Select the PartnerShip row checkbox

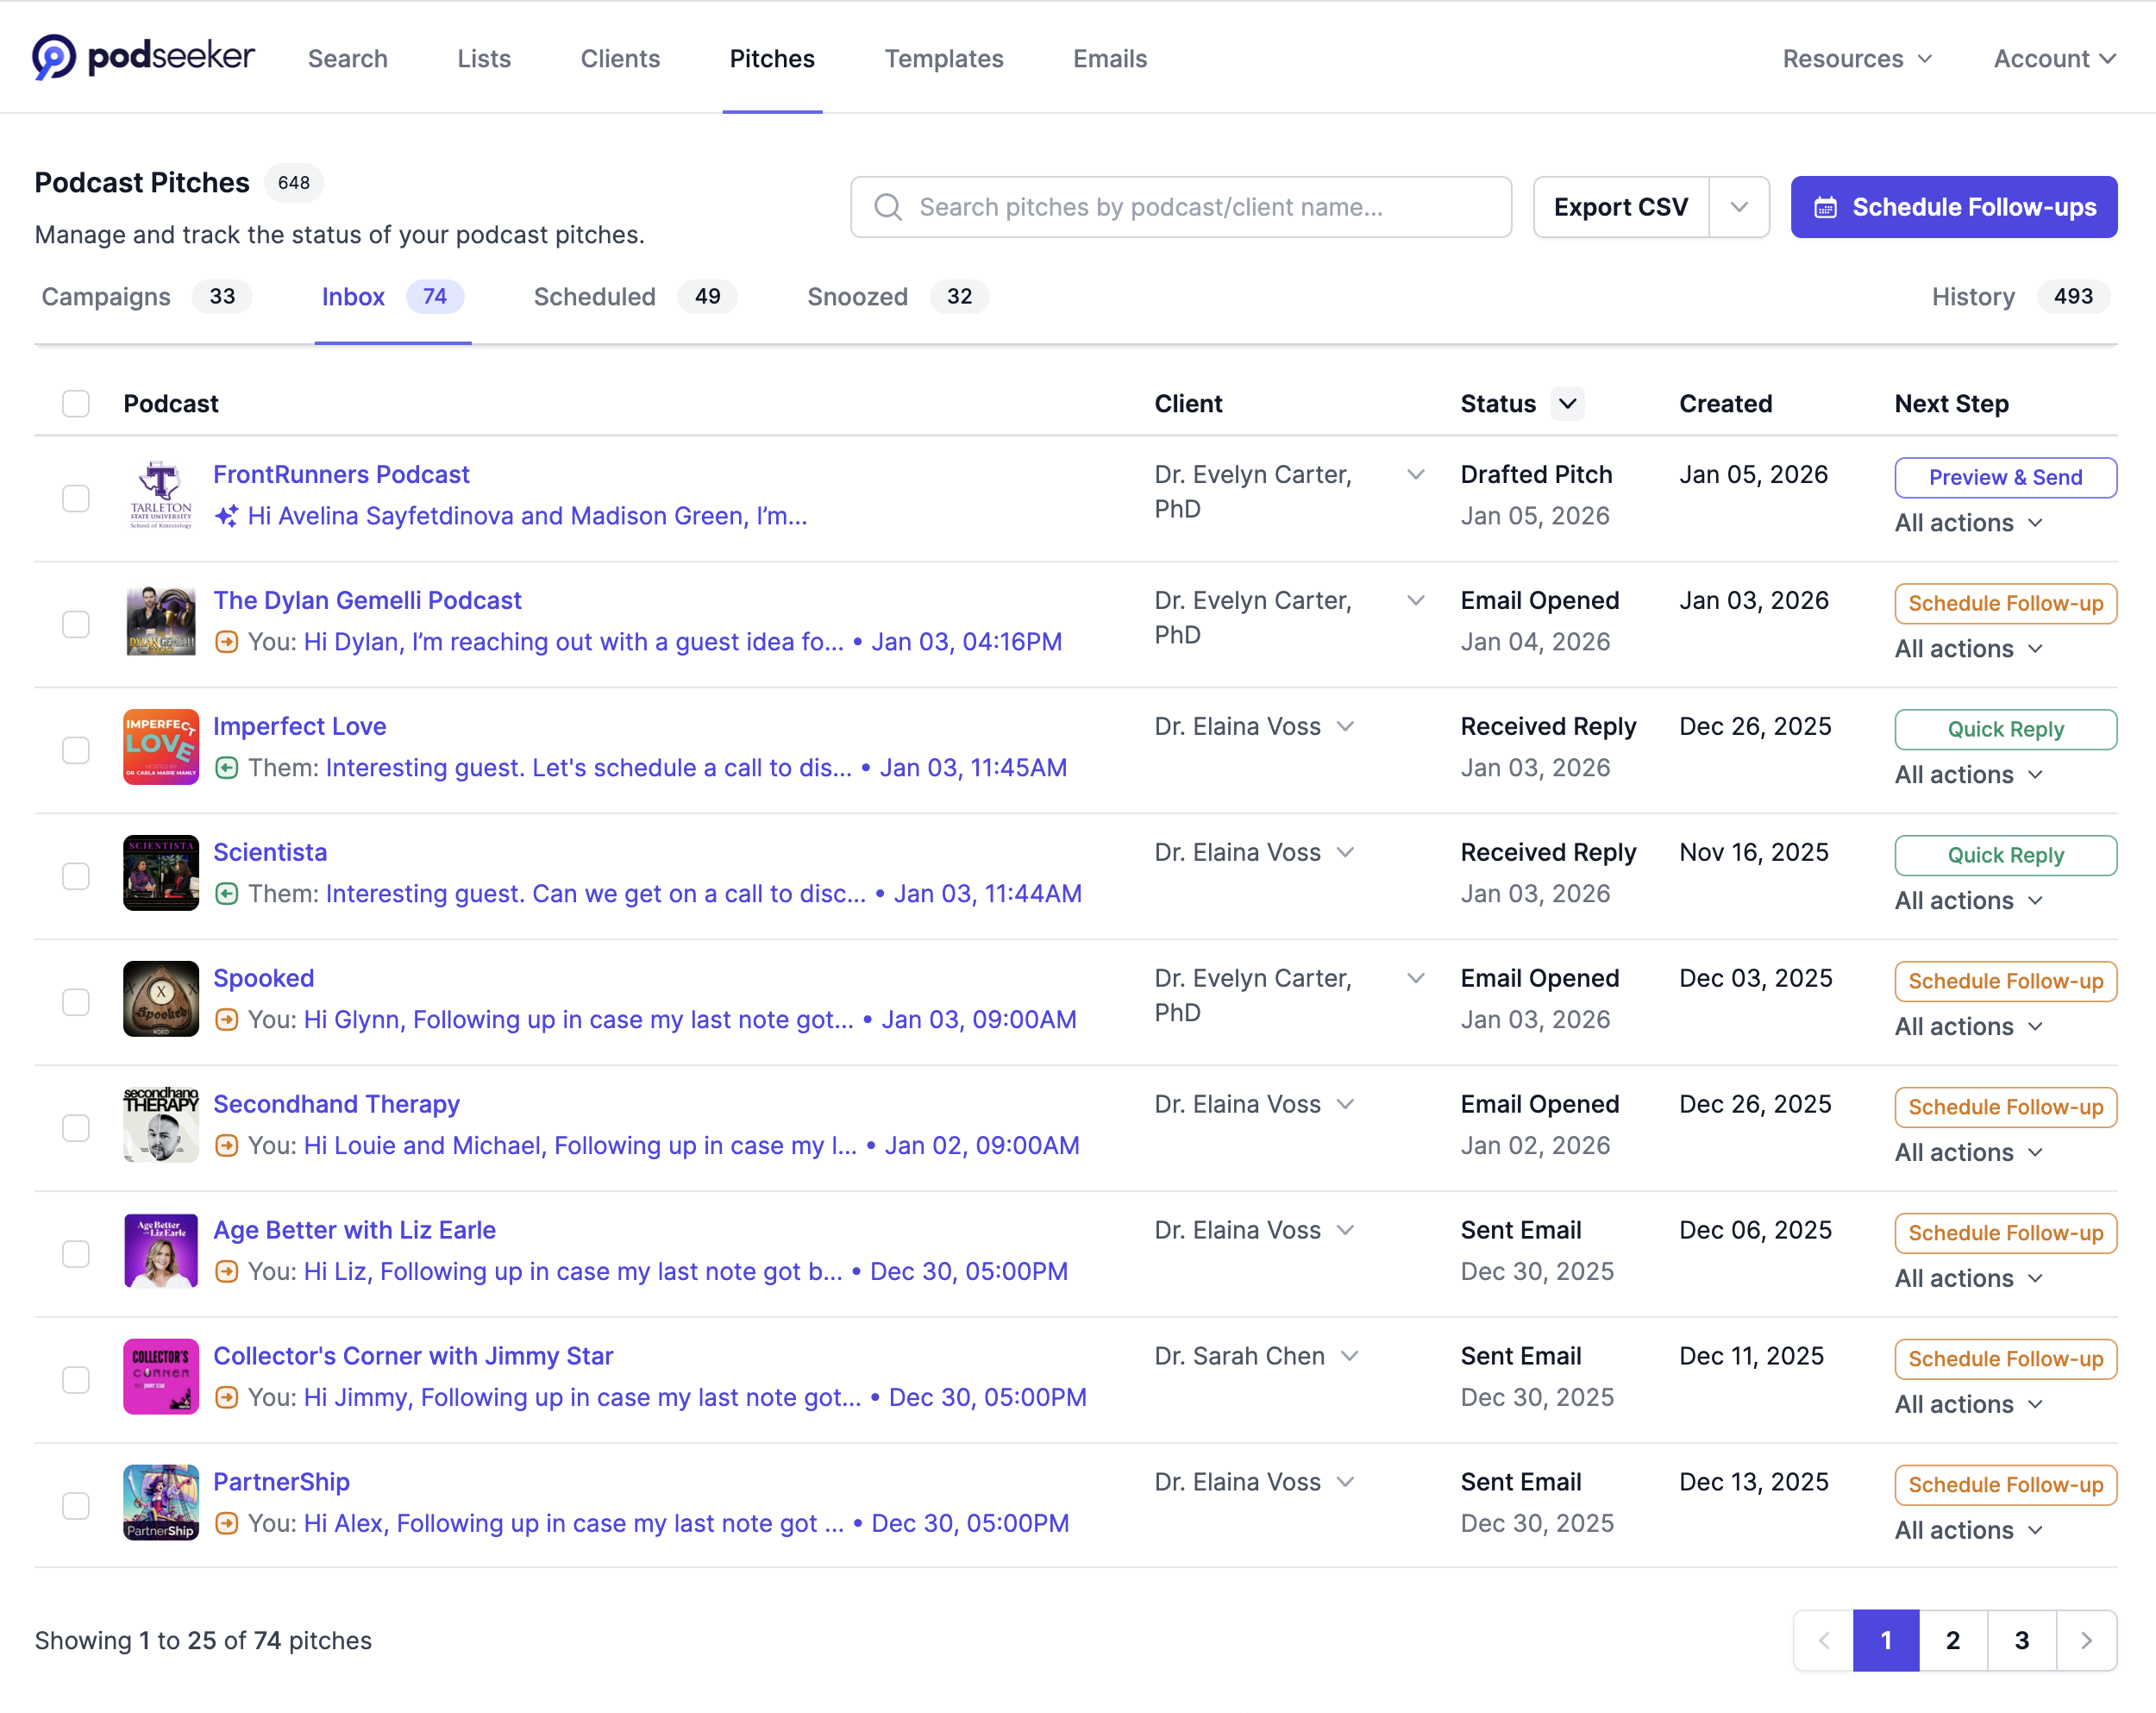click(x=76, y=1505)
